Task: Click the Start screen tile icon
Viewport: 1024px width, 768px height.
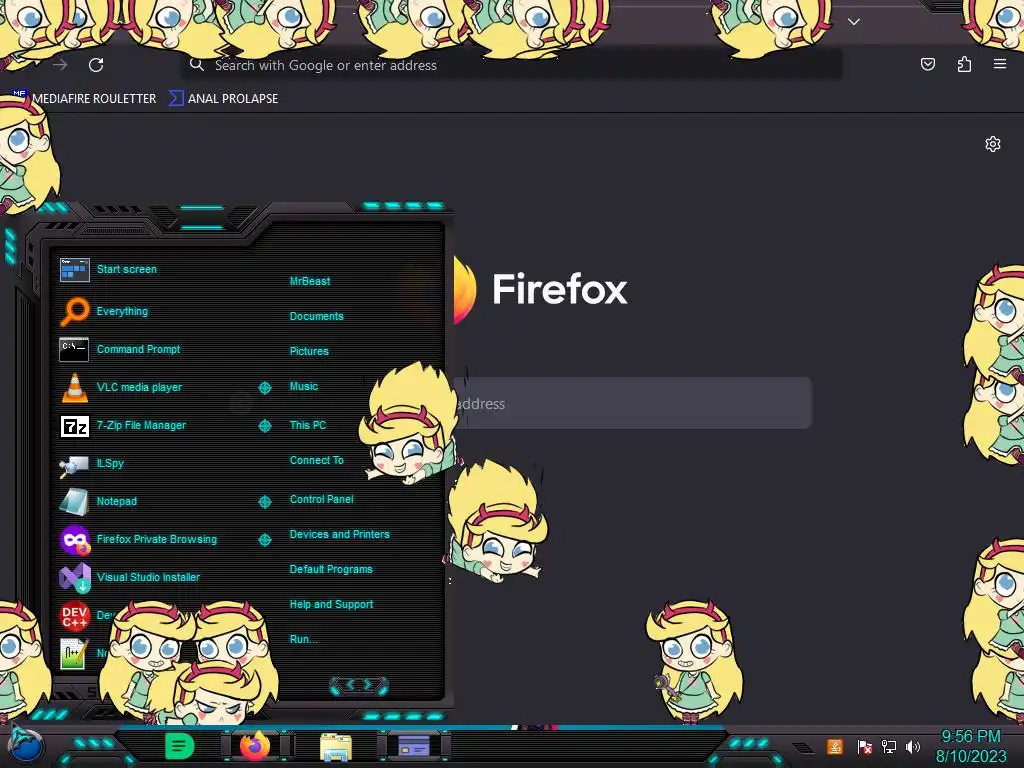Action: (x=74, y=269)
